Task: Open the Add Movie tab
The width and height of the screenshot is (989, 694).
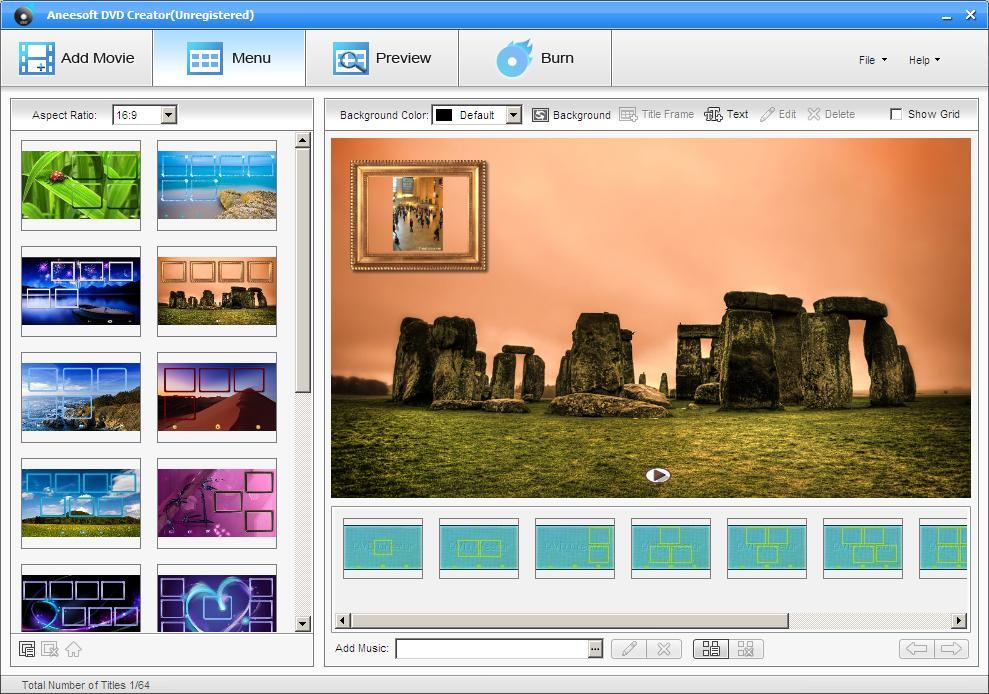Action: 76,58
